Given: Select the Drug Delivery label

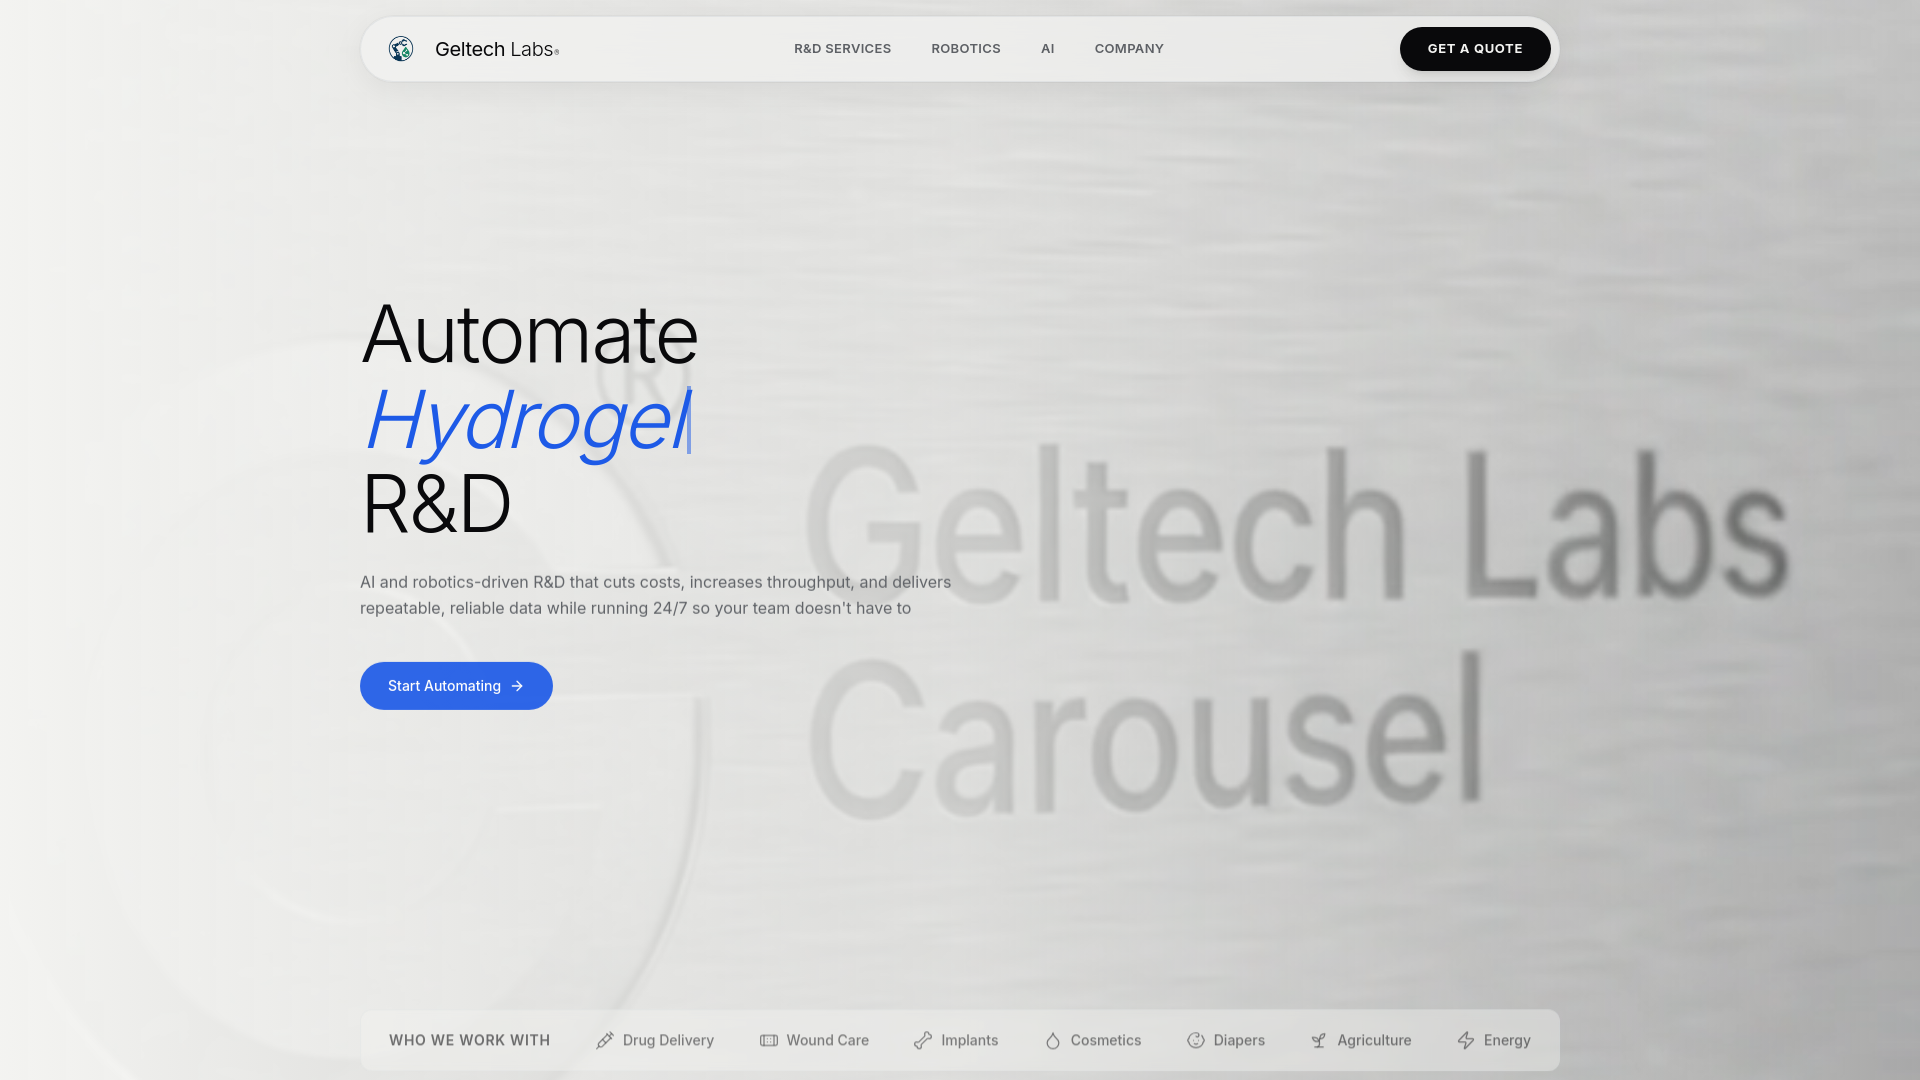Looking at the screenshot, I should coord(668,1041).
